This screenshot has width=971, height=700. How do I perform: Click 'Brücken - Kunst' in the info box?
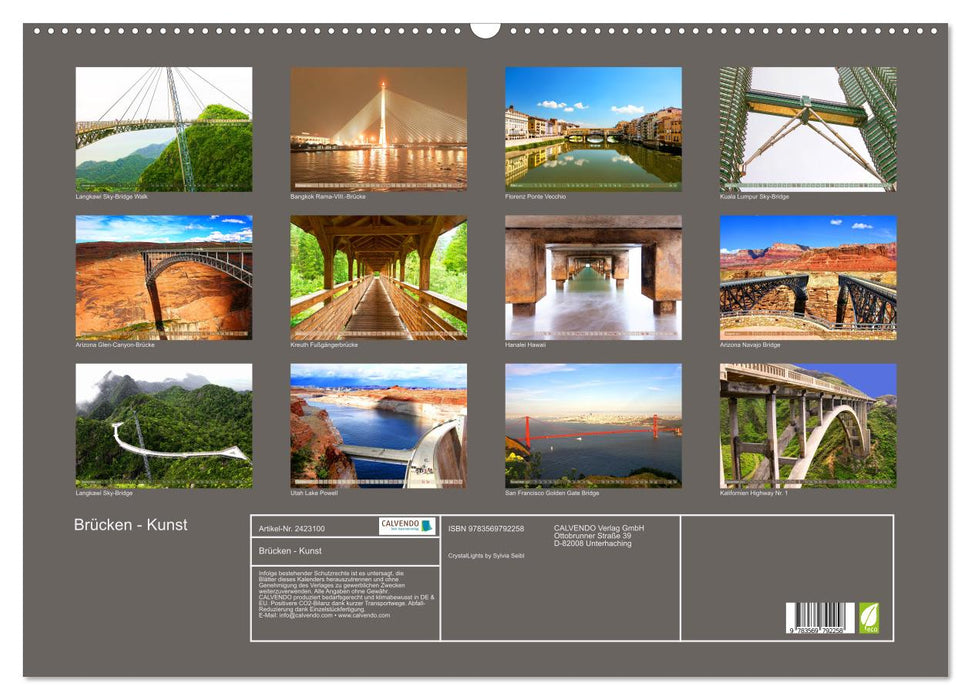(290, 551)
